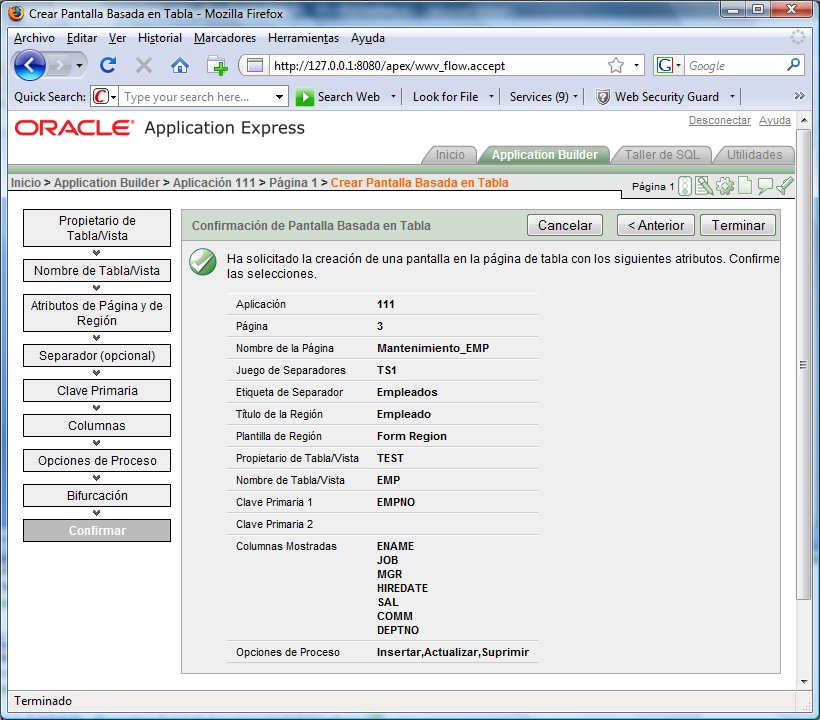Click the Clave Primaria wizard step
Viewport: 820px width, 720px height.
pyautogui.click(x=97, y=391)
